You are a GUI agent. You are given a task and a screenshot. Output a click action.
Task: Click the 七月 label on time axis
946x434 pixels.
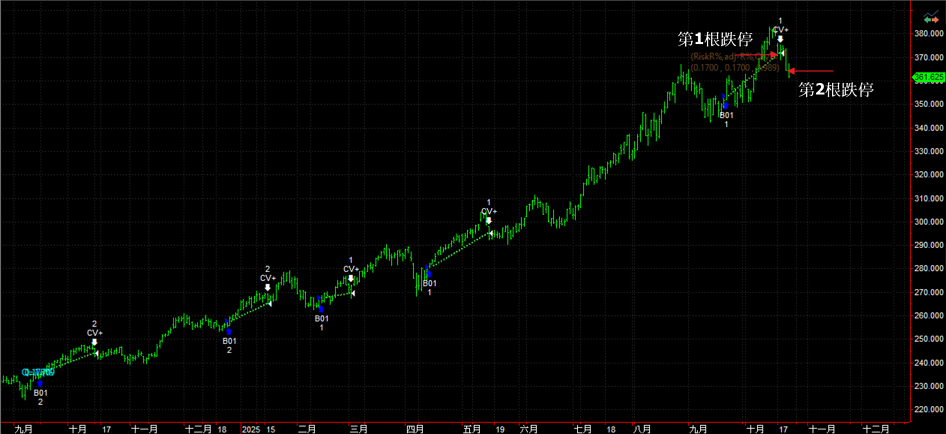pyautogui.click(x=583, y=429)
